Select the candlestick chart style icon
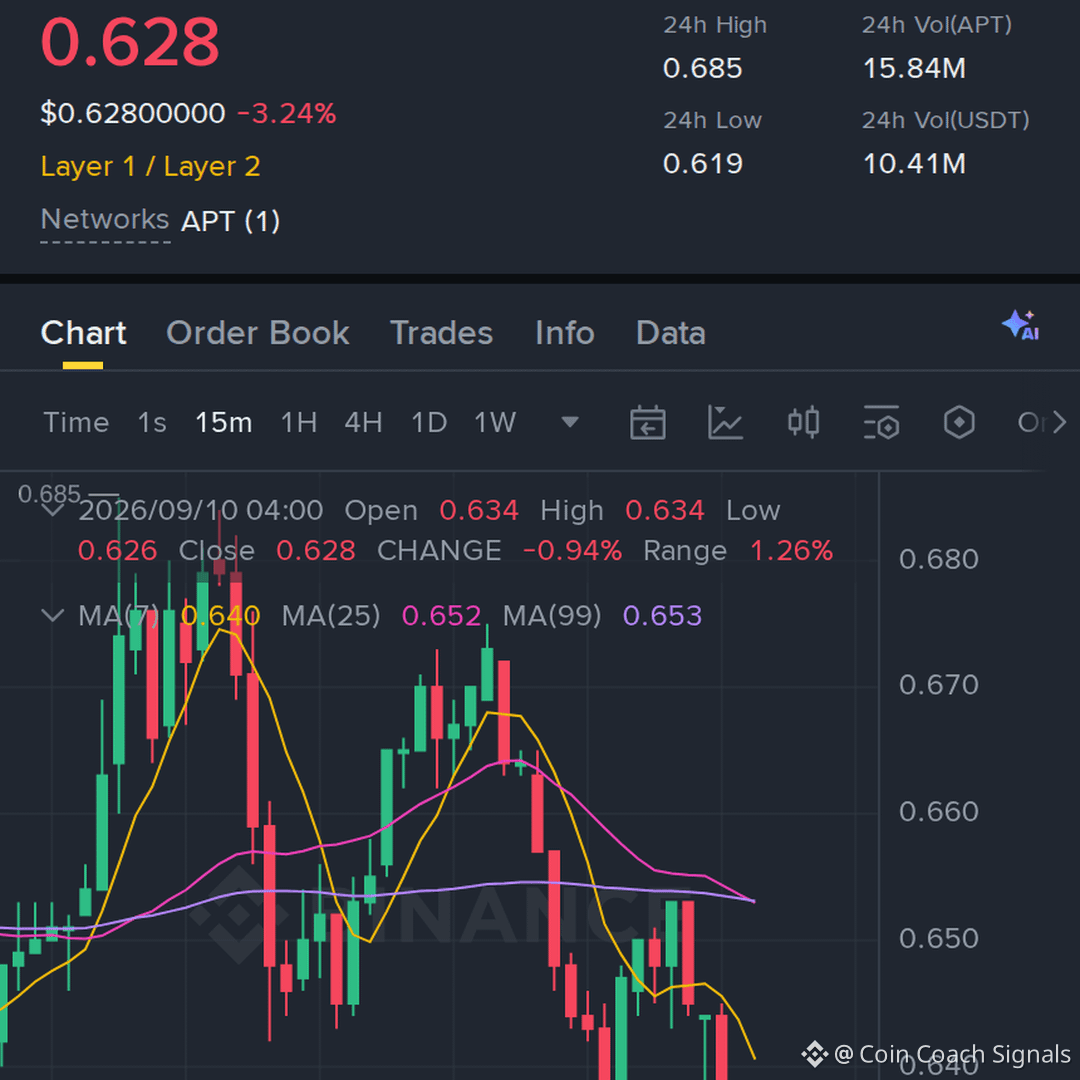Screen dimensions: 1080x1080 point(803,422)
